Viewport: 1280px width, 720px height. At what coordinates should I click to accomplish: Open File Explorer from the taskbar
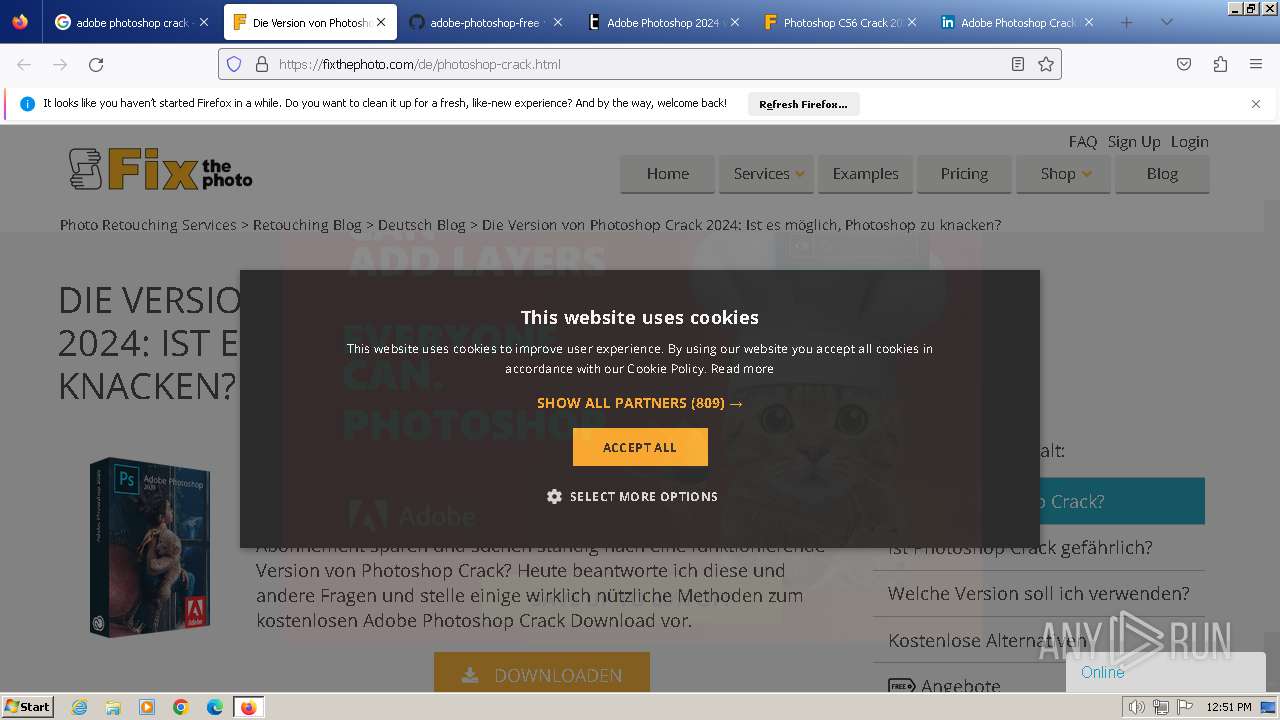(x=113, y=707)
